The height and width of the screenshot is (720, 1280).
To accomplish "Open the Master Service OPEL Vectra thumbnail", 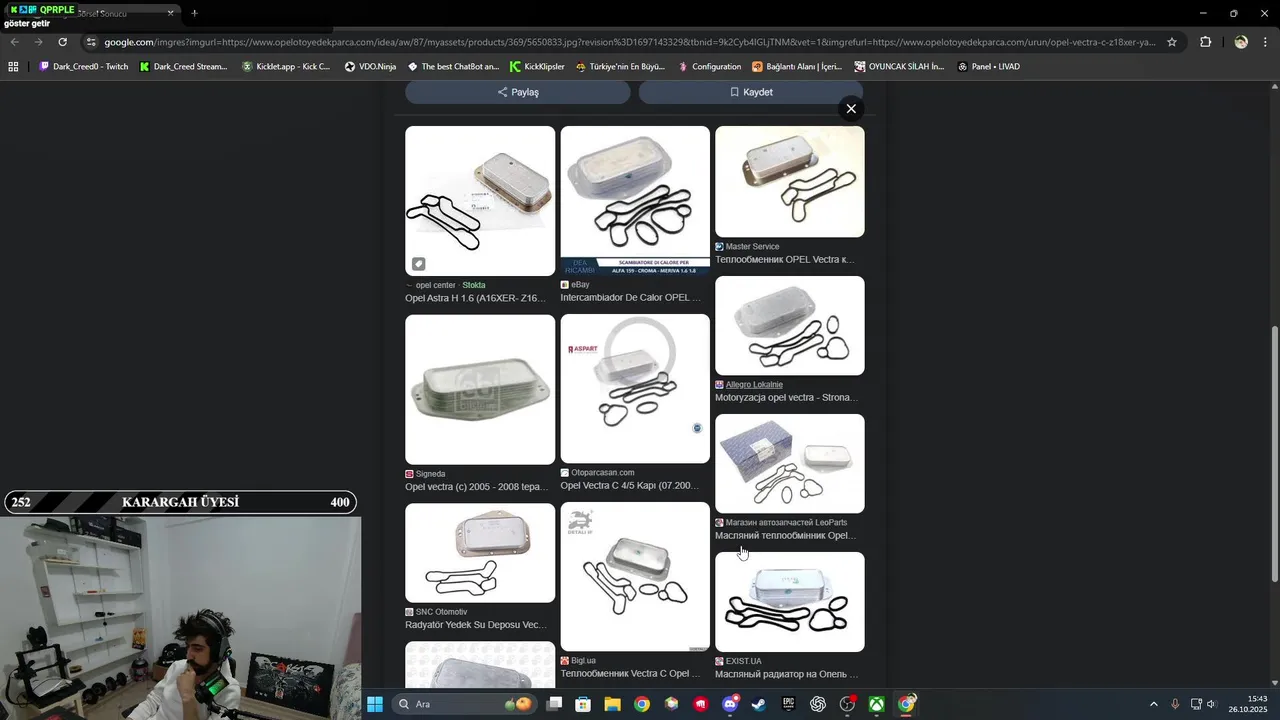I will click(x=790, y=182).
